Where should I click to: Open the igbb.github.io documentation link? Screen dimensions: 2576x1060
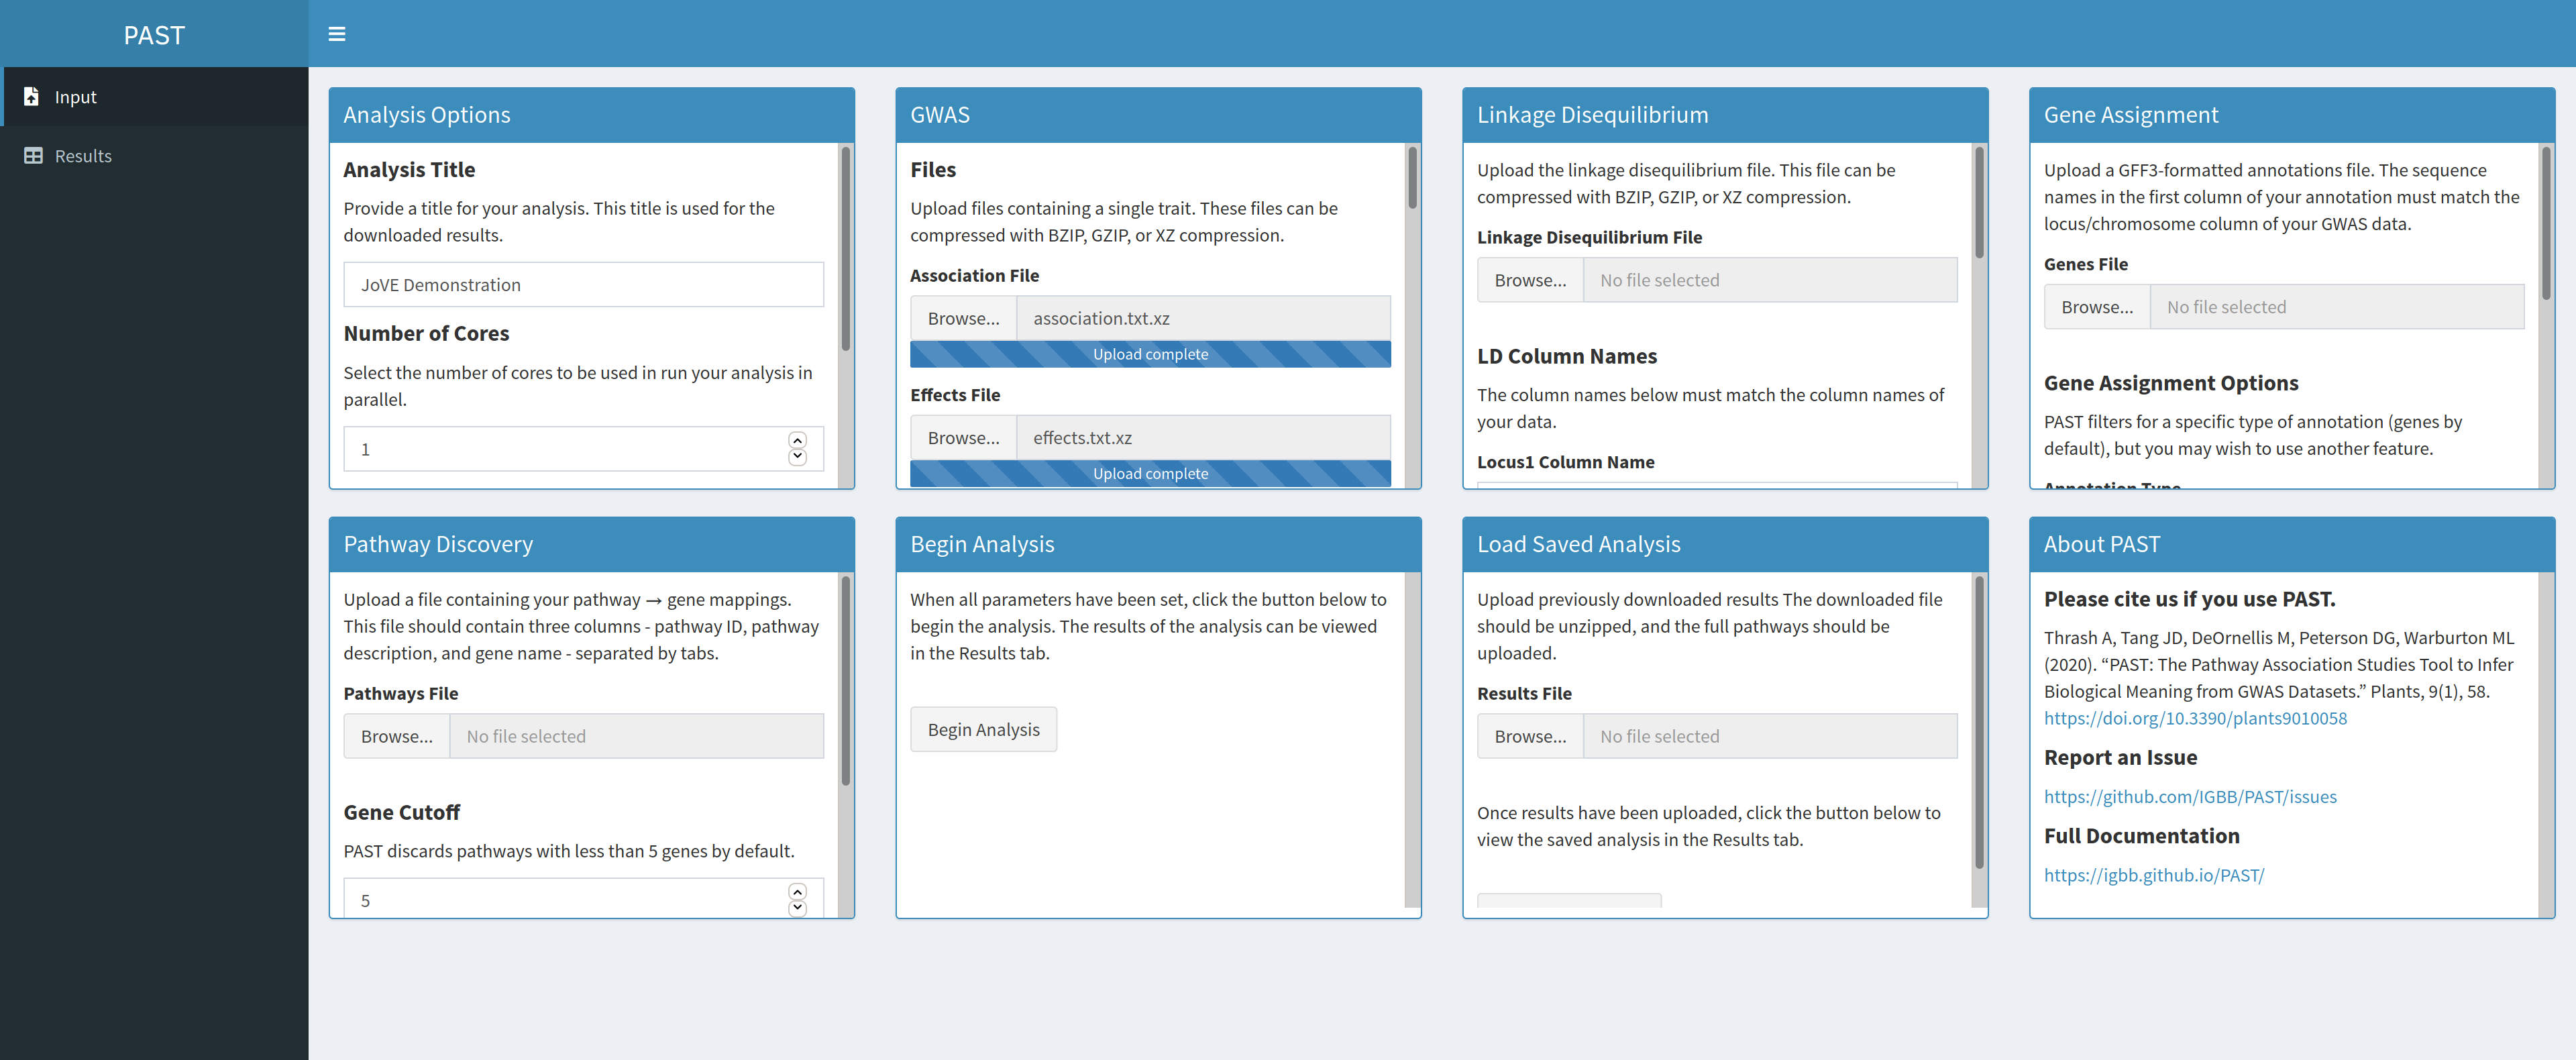coord(2153,875)
